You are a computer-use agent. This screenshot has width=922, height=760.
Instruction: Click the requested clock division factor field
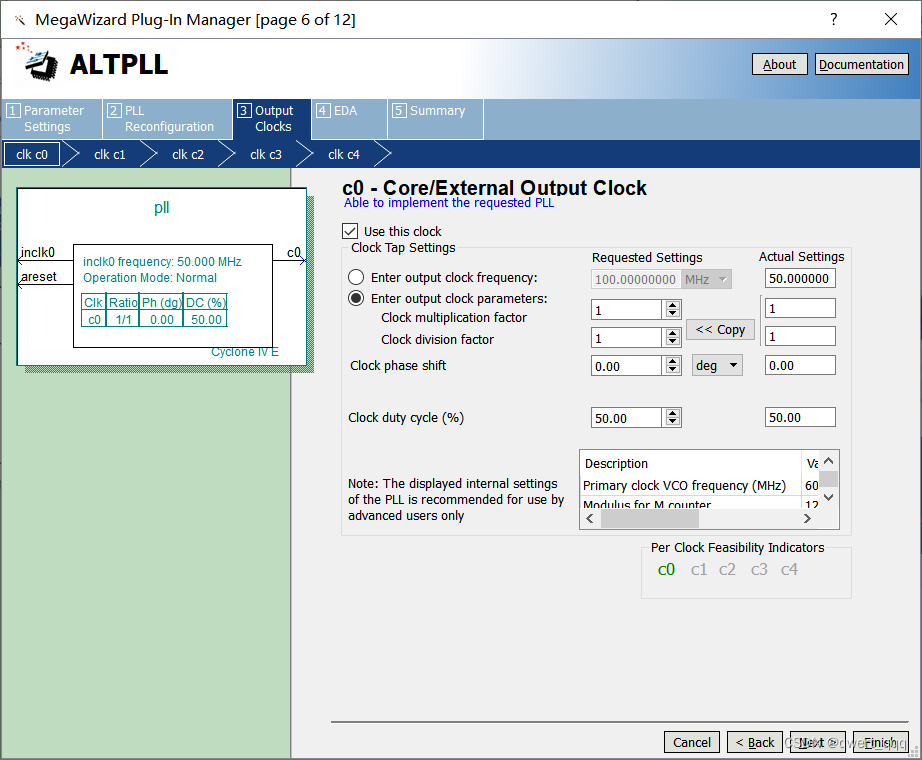coord(627,338)
